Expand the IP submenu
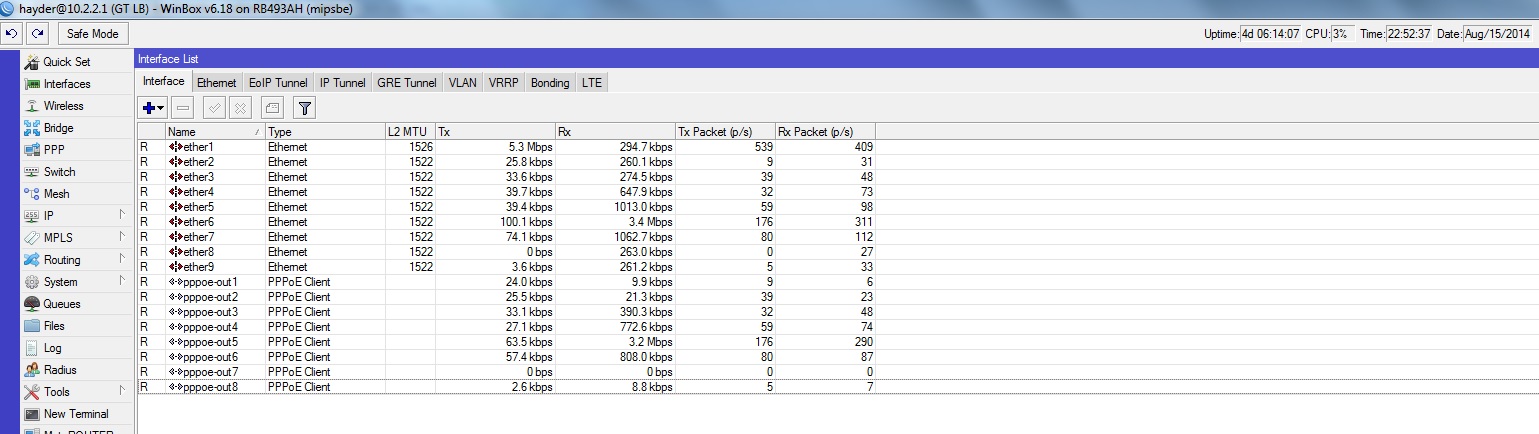Screen dimensions: 1539x434 tap(78, 216)
